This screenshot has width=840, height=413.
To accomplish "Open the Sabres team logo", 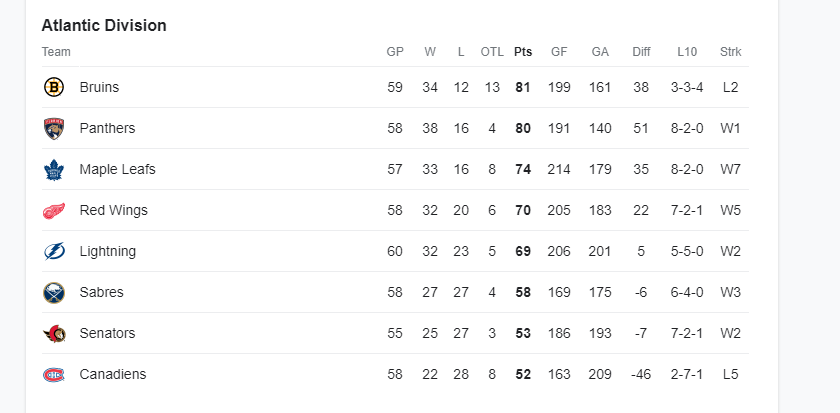I will (54, 292).
